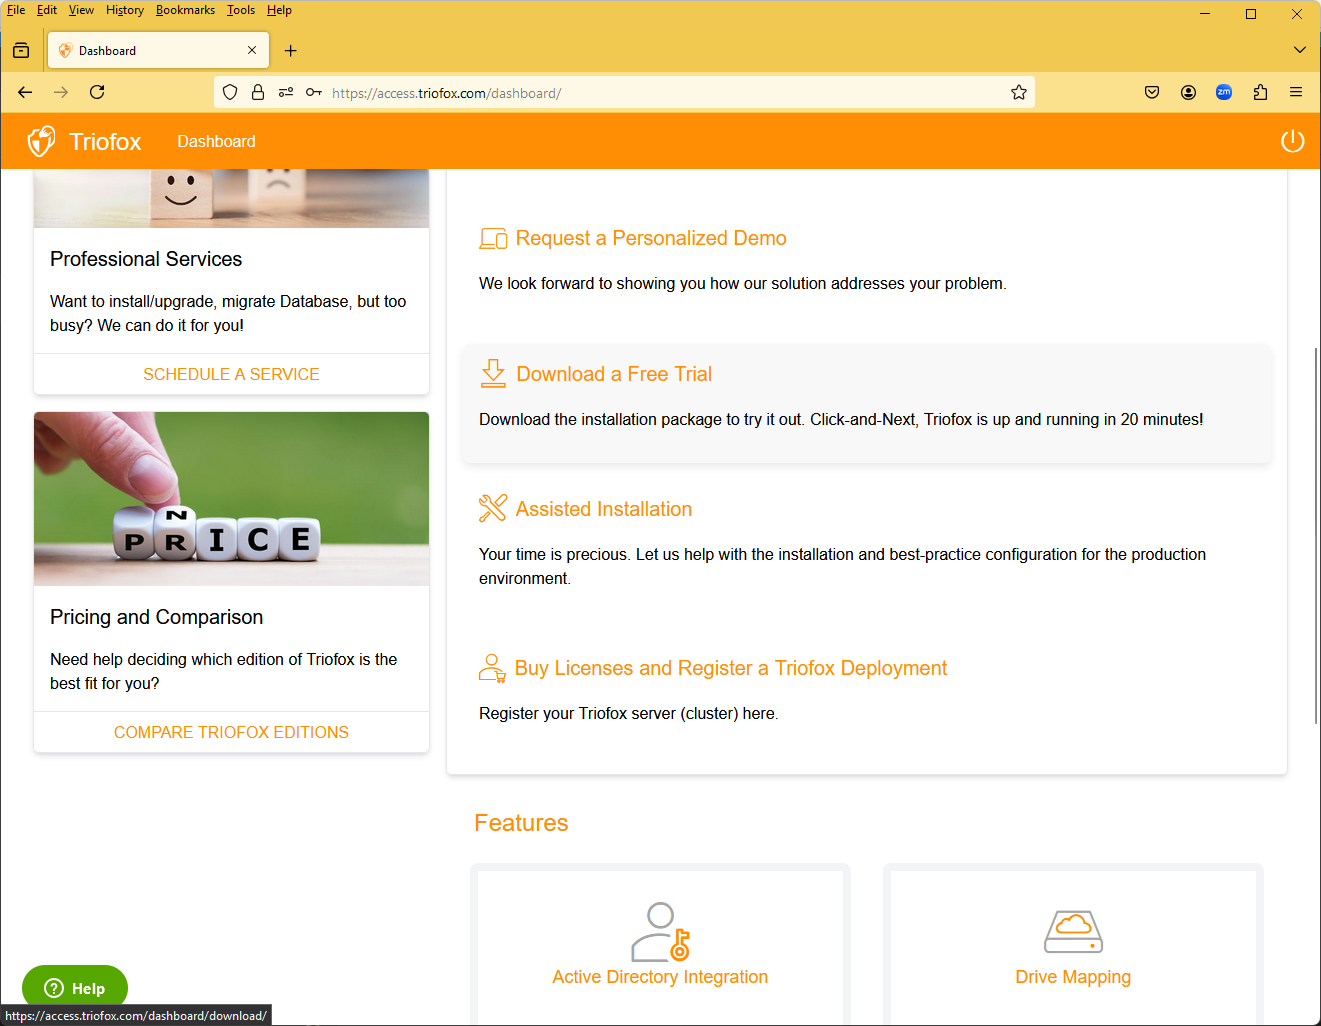Open Firefox extensions puzzle icon

point(1260,92)
